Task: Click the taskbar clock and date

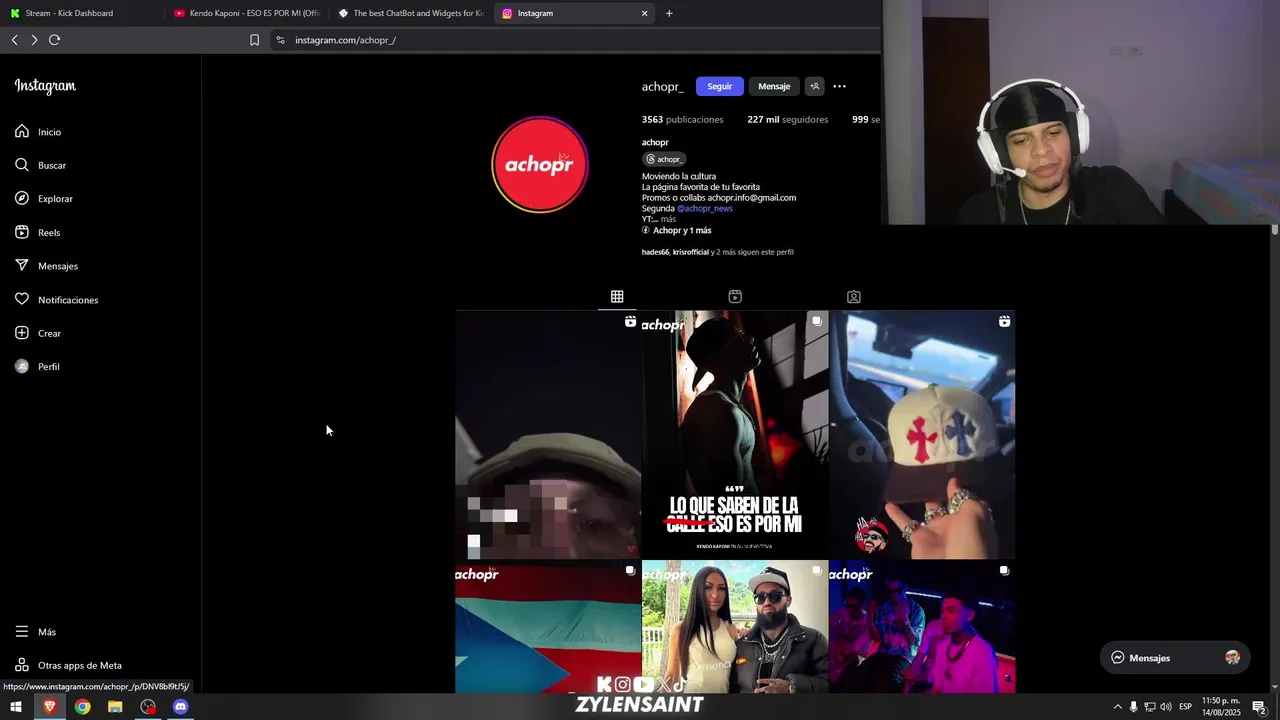Action: point(1221,707)
